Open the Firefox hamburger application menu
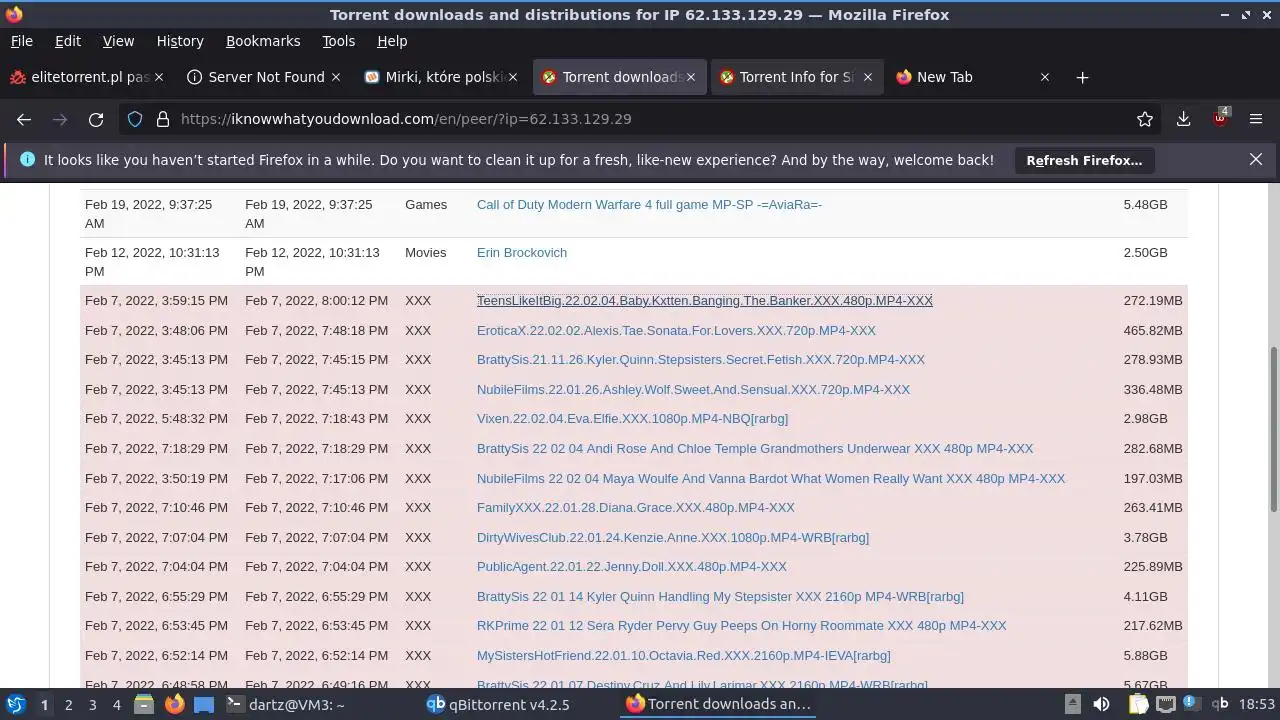This screenshot has width=1280, height=720. click(1256, 119)
